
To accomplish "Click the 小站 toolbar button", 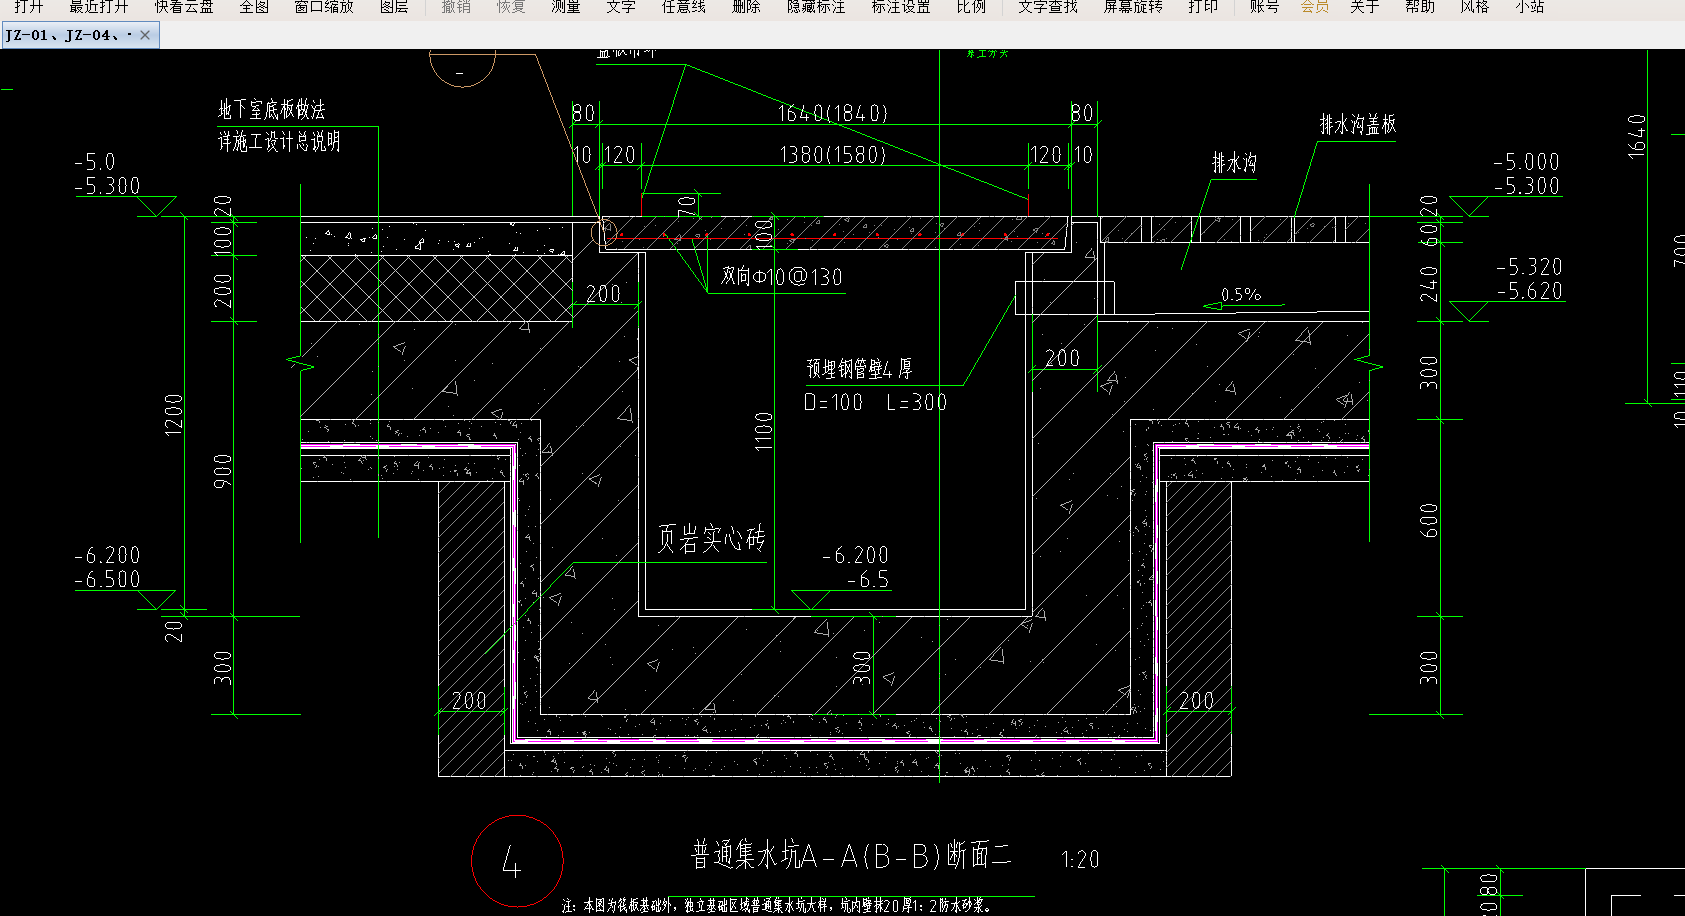I will 1529,6.
